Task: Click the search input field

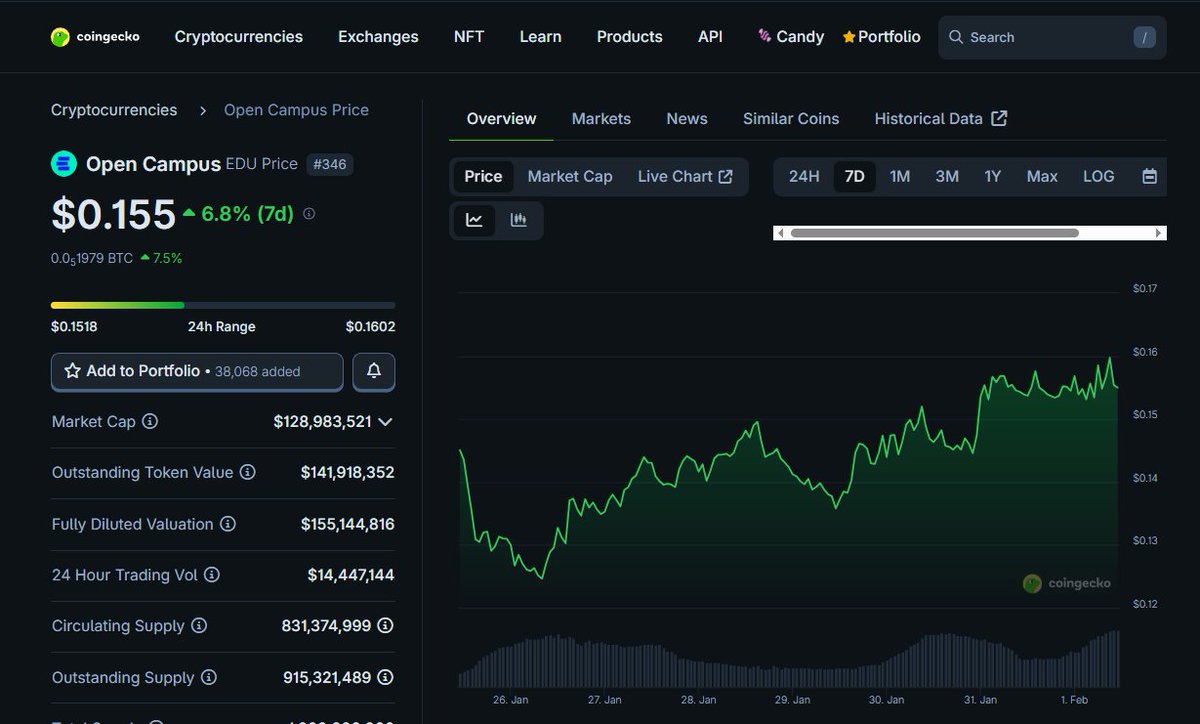Action: pyautogui.click(x=1052, y=37)
